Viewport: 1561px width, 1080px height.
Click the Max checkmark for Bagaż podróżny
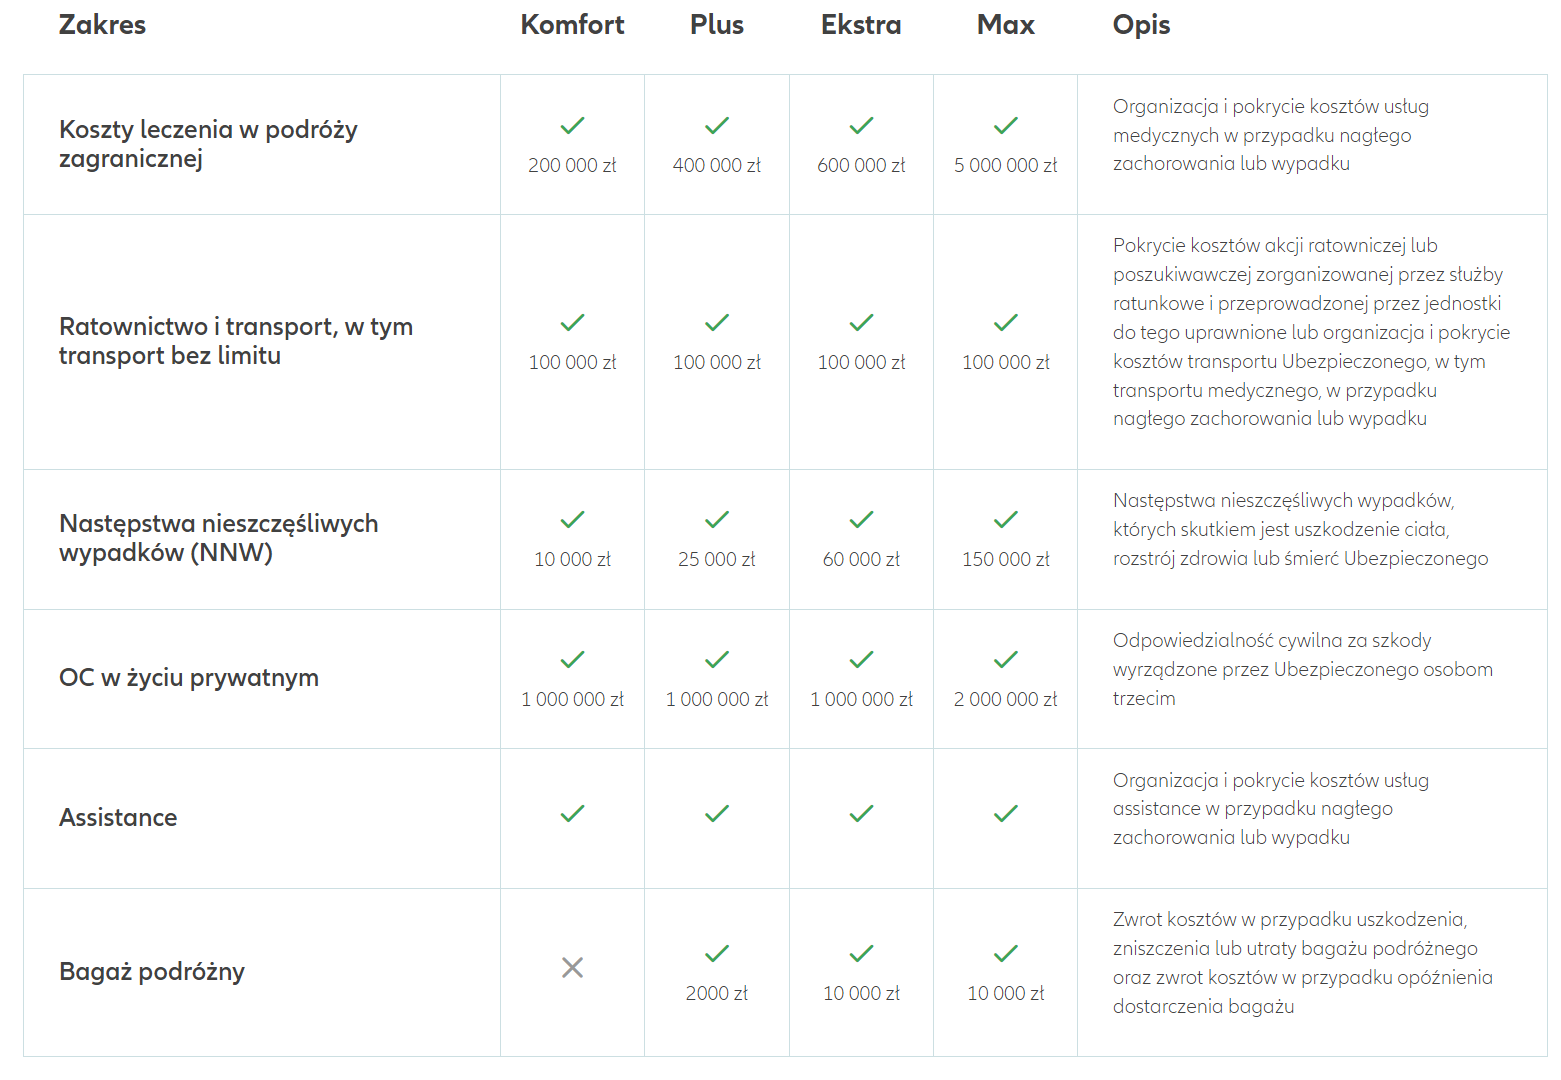(x=1005, y=954)
